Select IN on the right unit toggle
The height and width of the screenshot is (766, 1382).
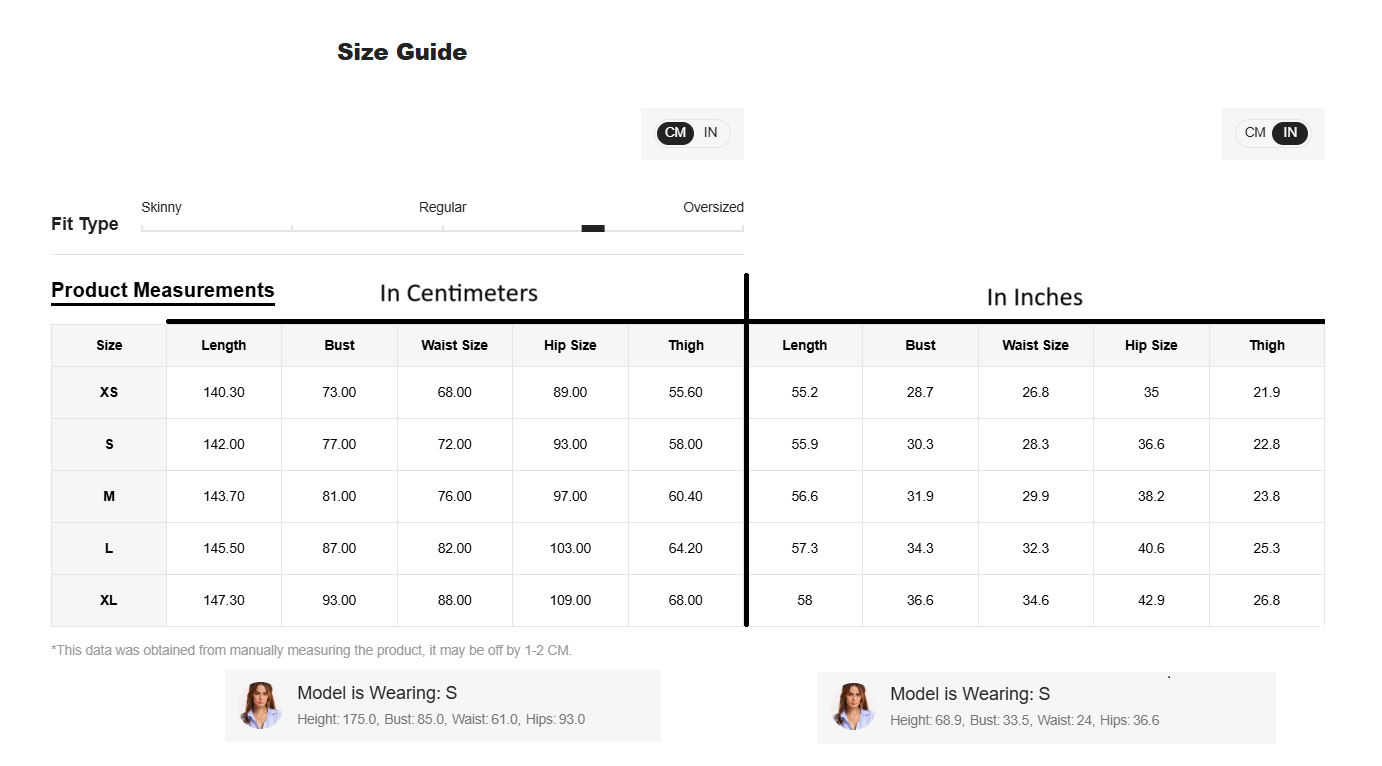[x=1290, y=133]
